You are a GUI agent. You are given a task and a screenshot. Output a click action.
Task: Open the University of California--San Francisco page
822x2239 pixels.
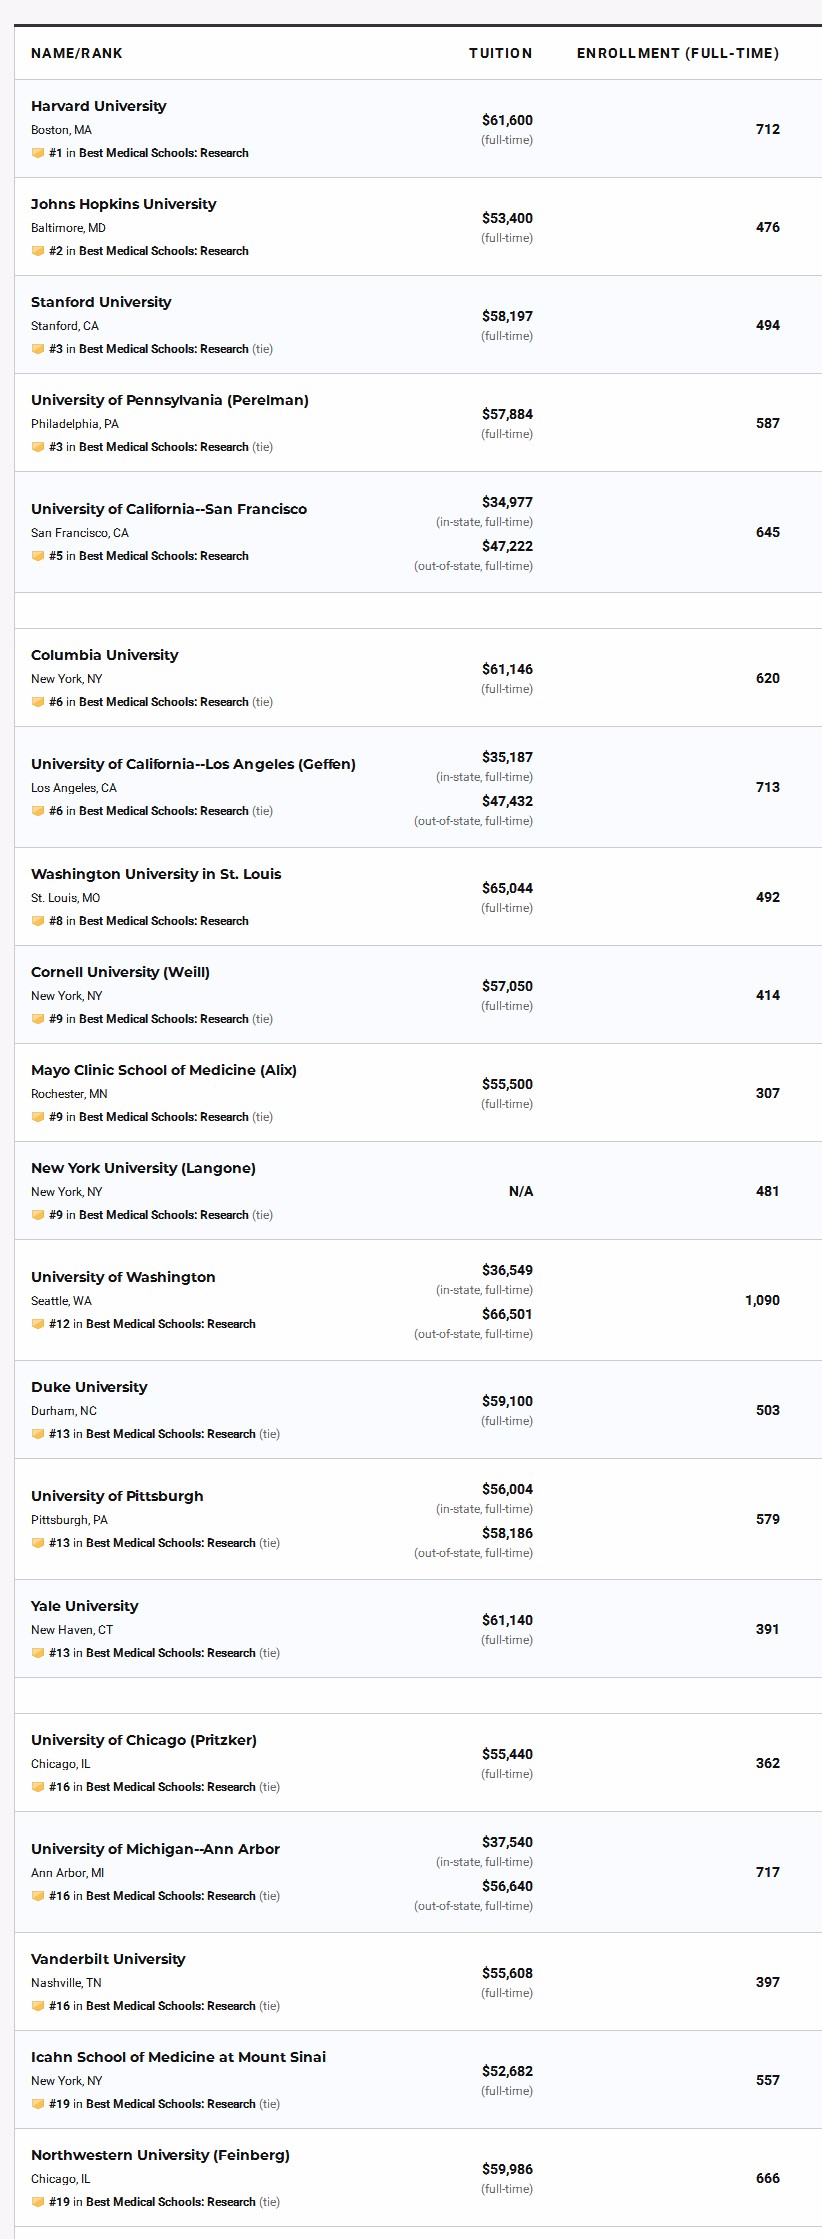[x=169, y=509]
